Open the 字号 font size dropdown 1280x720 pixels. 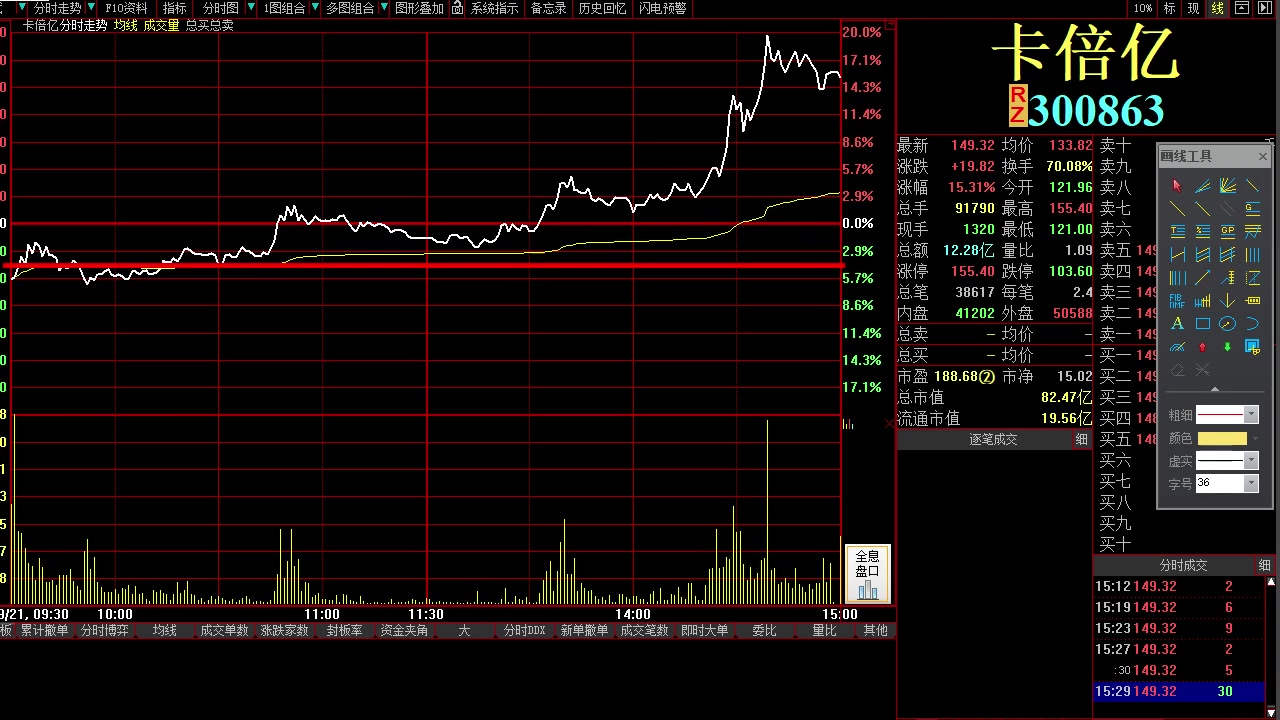pyautogui.click(x=1251, y=483)
